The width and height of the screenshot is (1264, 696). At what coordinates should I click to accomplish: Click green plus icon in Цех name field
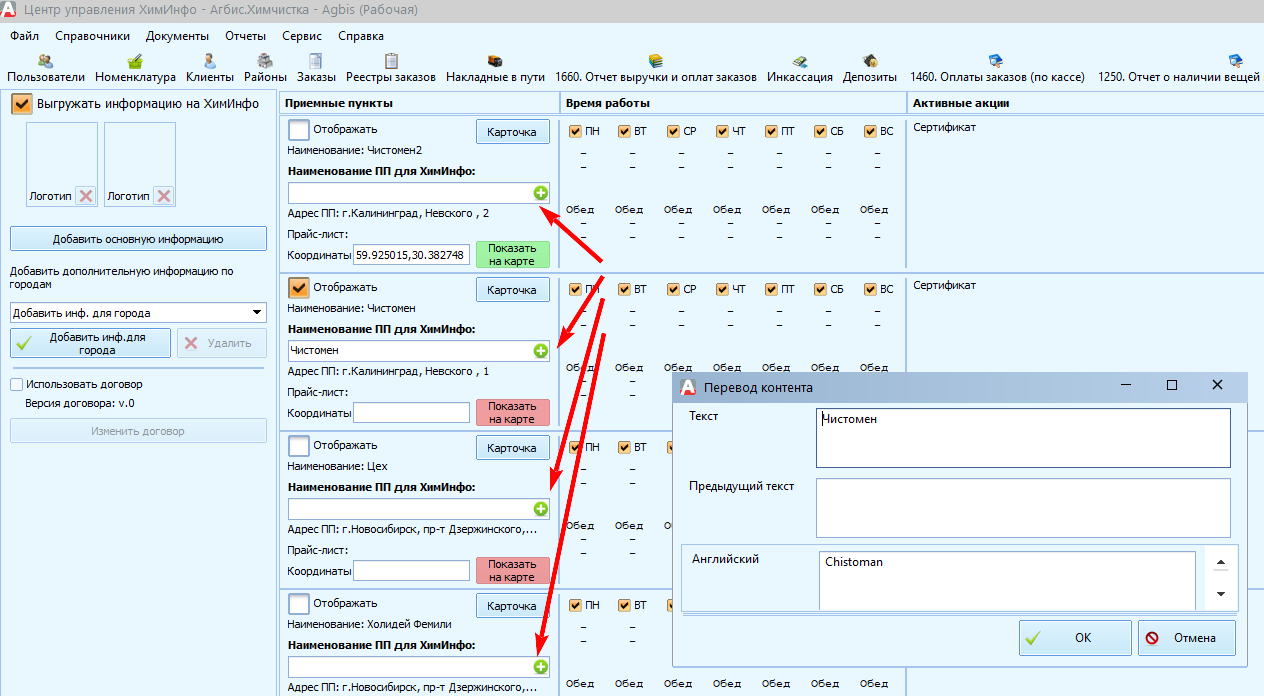[x=541, y=509]
